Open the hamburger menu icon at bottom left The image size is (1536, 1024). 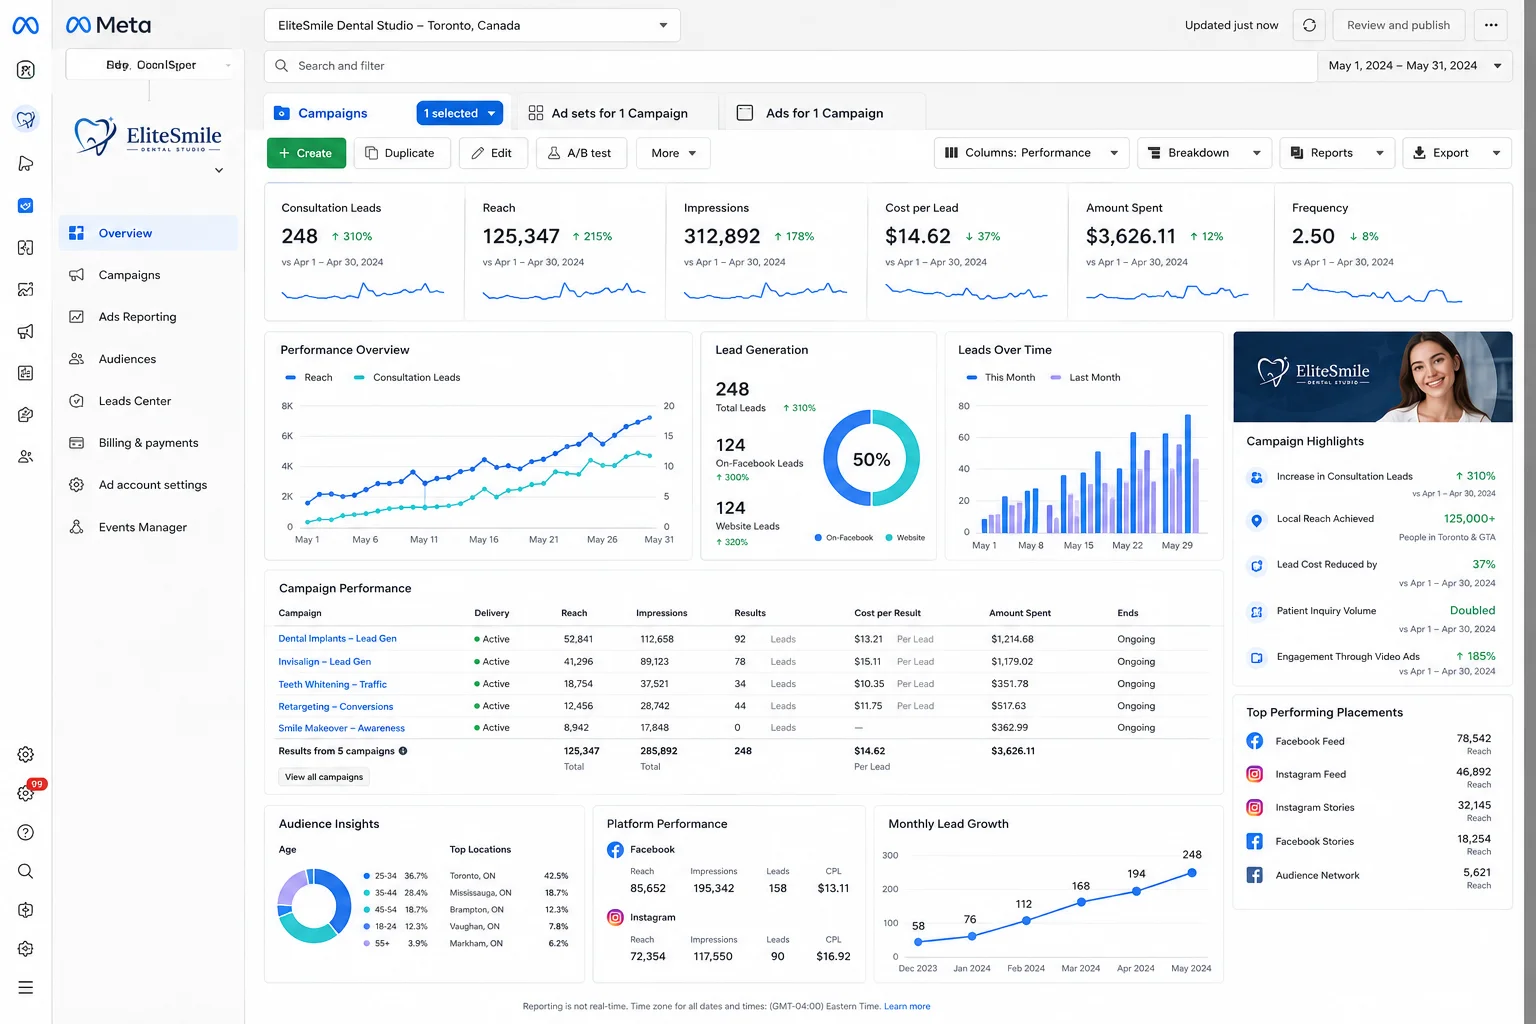point(26,988)
